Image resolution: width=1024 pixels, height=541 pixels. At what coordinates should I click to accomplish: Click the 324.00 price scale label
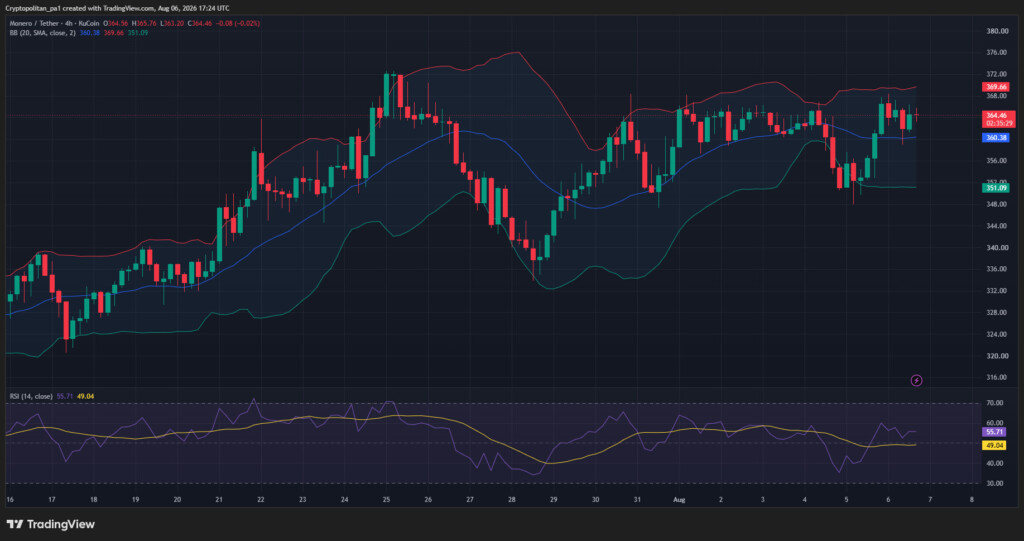[996, 335]
